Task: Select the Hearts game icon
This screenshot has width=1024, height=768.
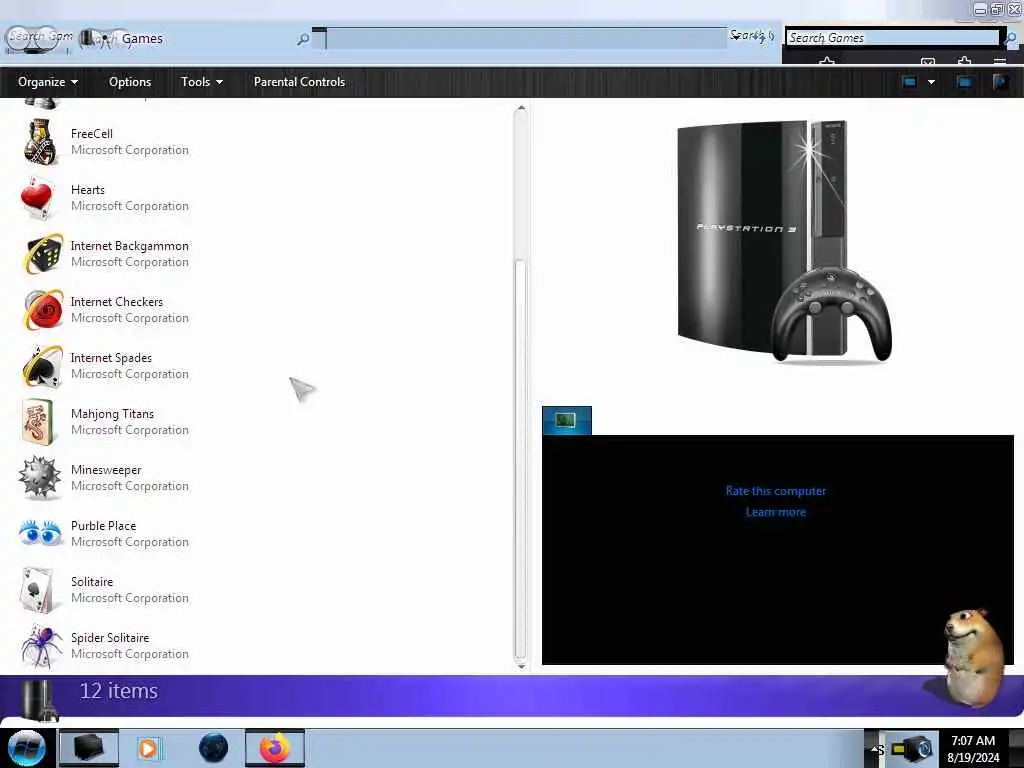Action: click(38, 198)
